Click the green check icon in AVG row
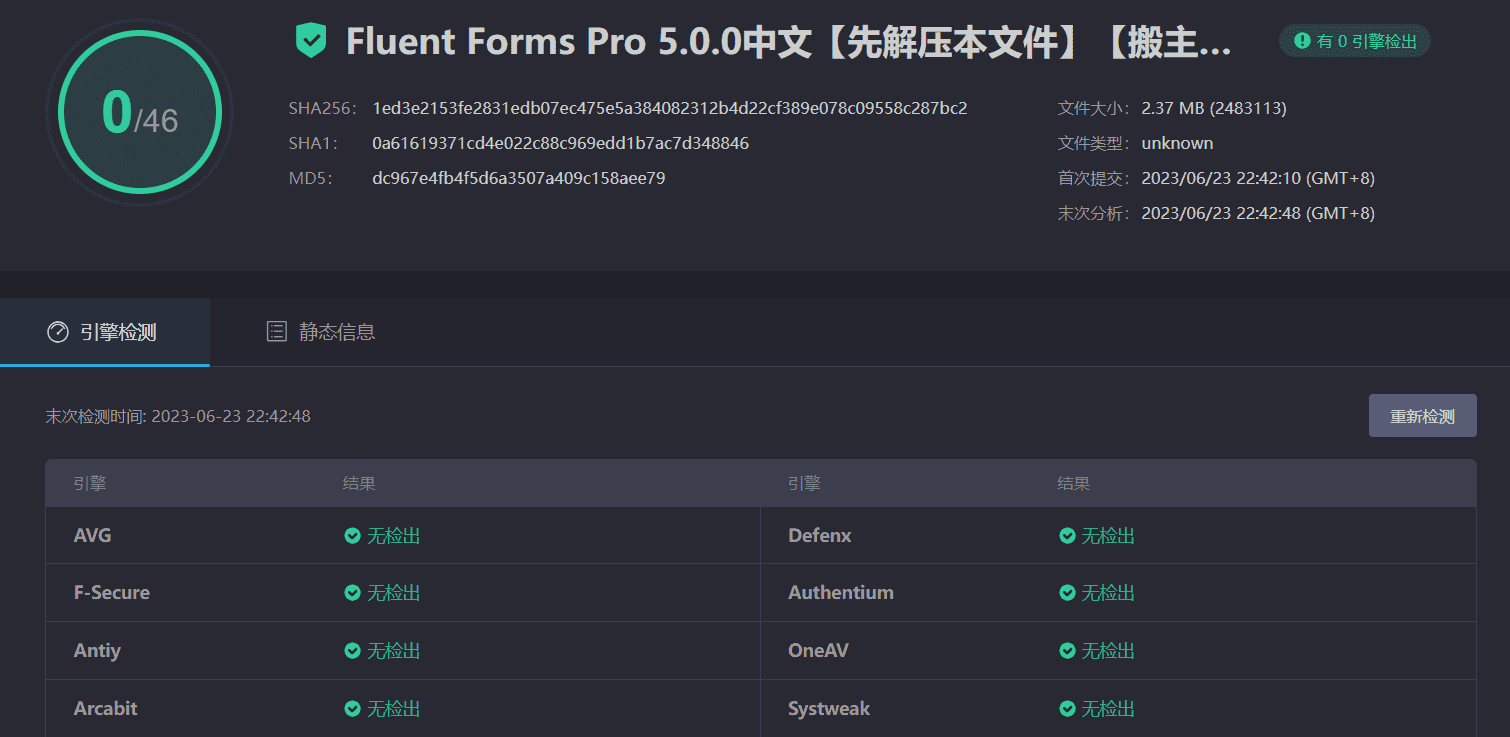The height and width of the screenshot is (737, 1510). tap(352, 536)
